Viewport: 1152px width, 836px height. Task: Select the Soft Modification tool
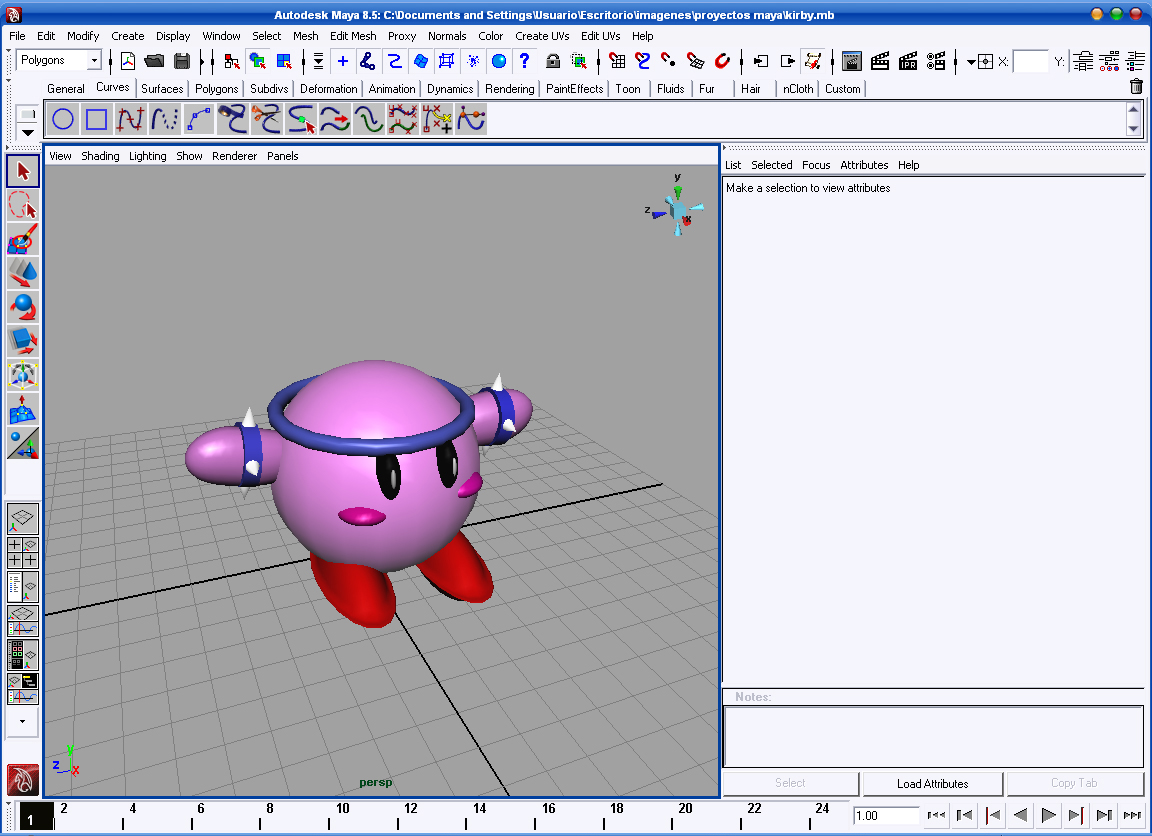click(23, 408)
